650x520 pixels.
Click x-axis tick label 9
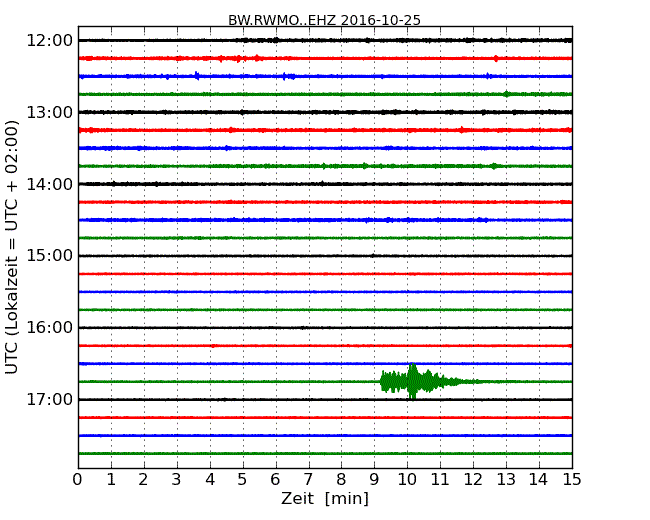tap(374, 480)
